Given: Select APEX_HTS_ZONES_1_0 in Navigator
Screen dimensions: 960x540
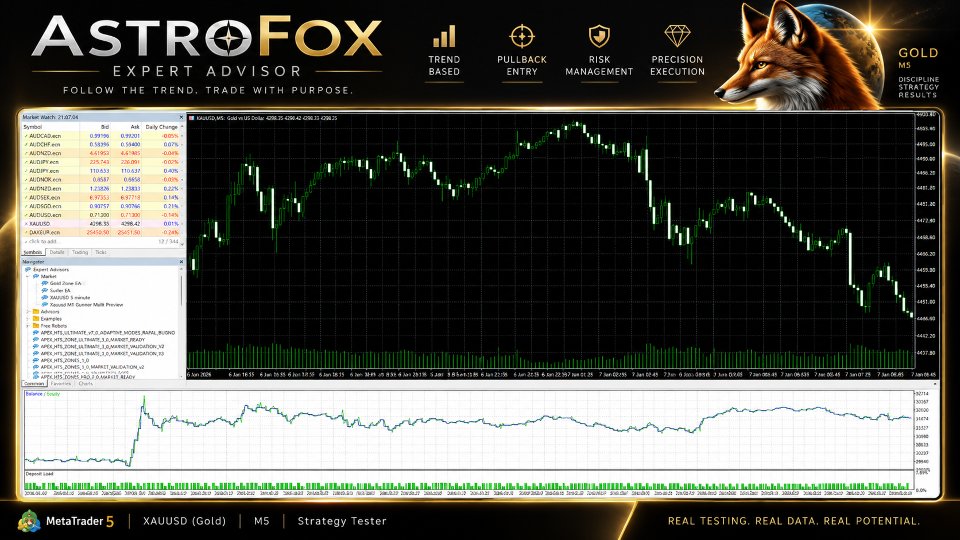Looking at the screenshot, I should pyautogui.click(x=65, y=361).
